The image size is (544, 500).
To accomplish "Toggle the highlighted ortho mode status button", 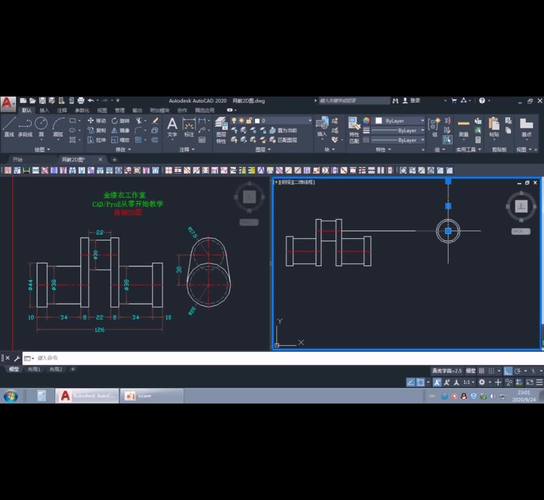I will (x=508, y=371).
